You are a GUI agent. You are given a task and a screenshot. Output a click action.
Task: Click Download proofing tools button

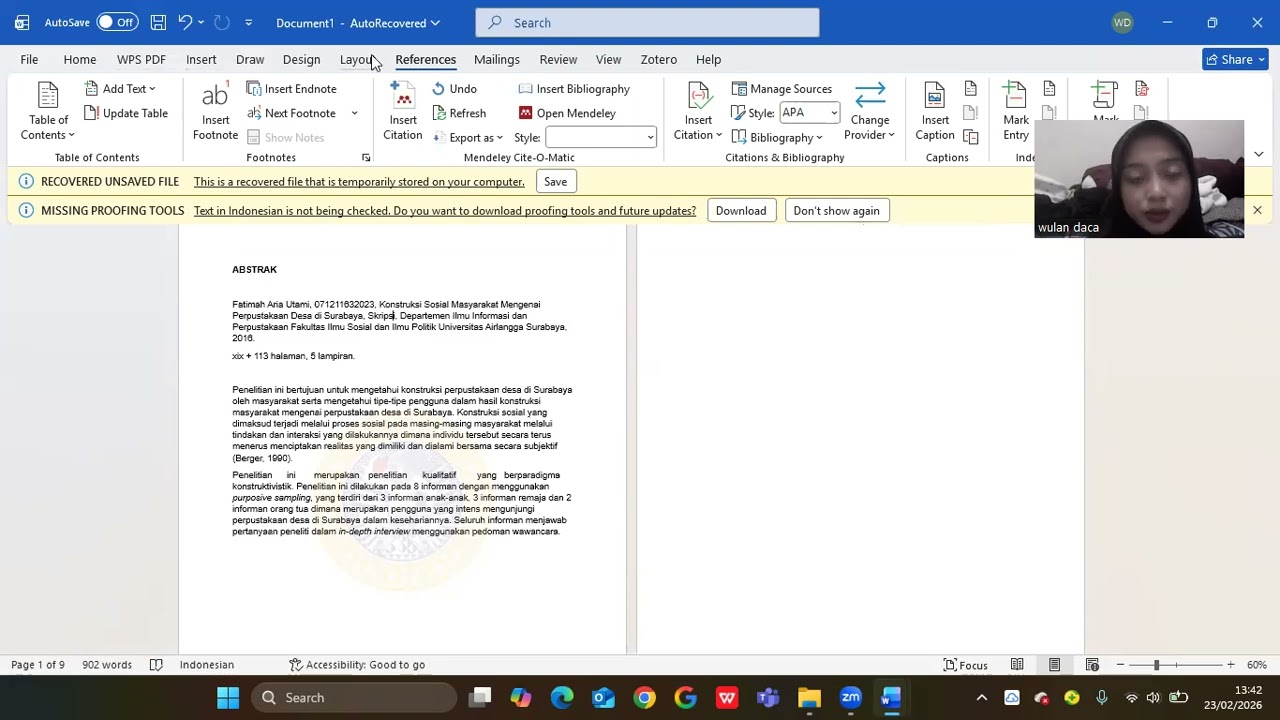pos(741,211)
